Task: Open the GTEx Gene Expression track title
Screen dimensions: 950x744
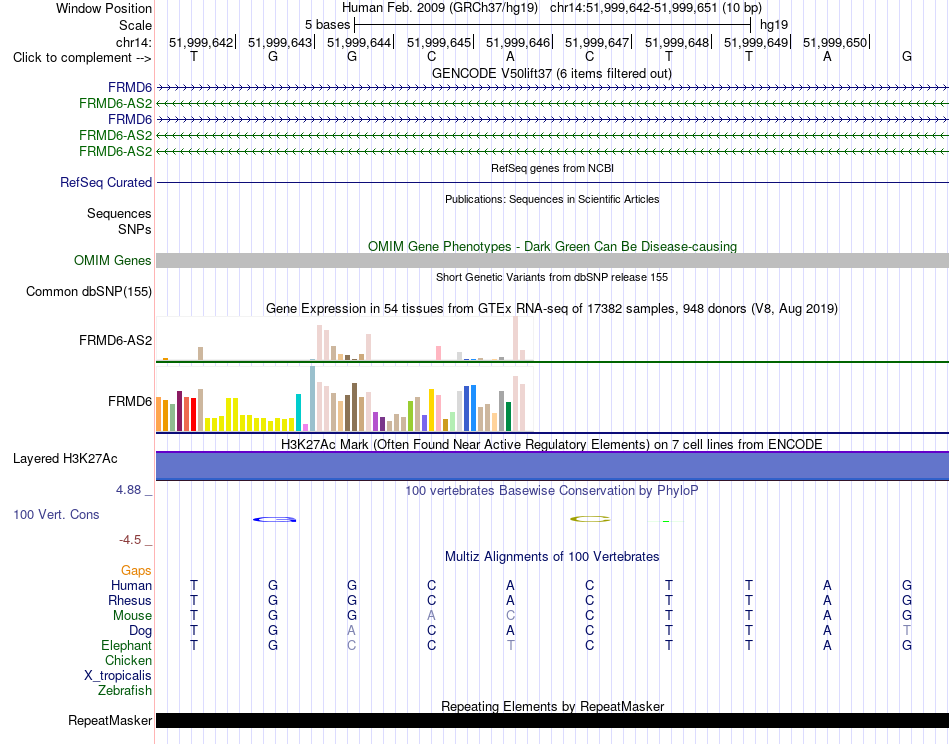Action: click(552, 308)
